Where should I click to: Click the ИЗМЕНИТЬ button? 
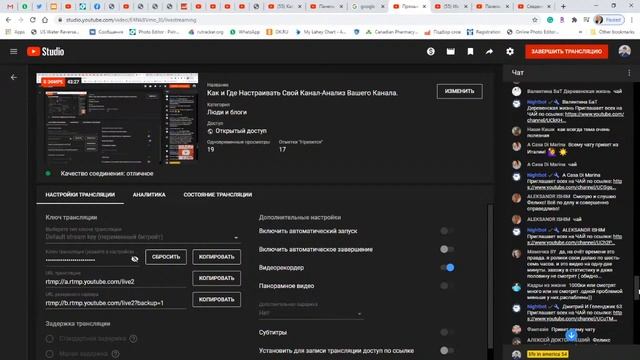(x=459, y=91)
